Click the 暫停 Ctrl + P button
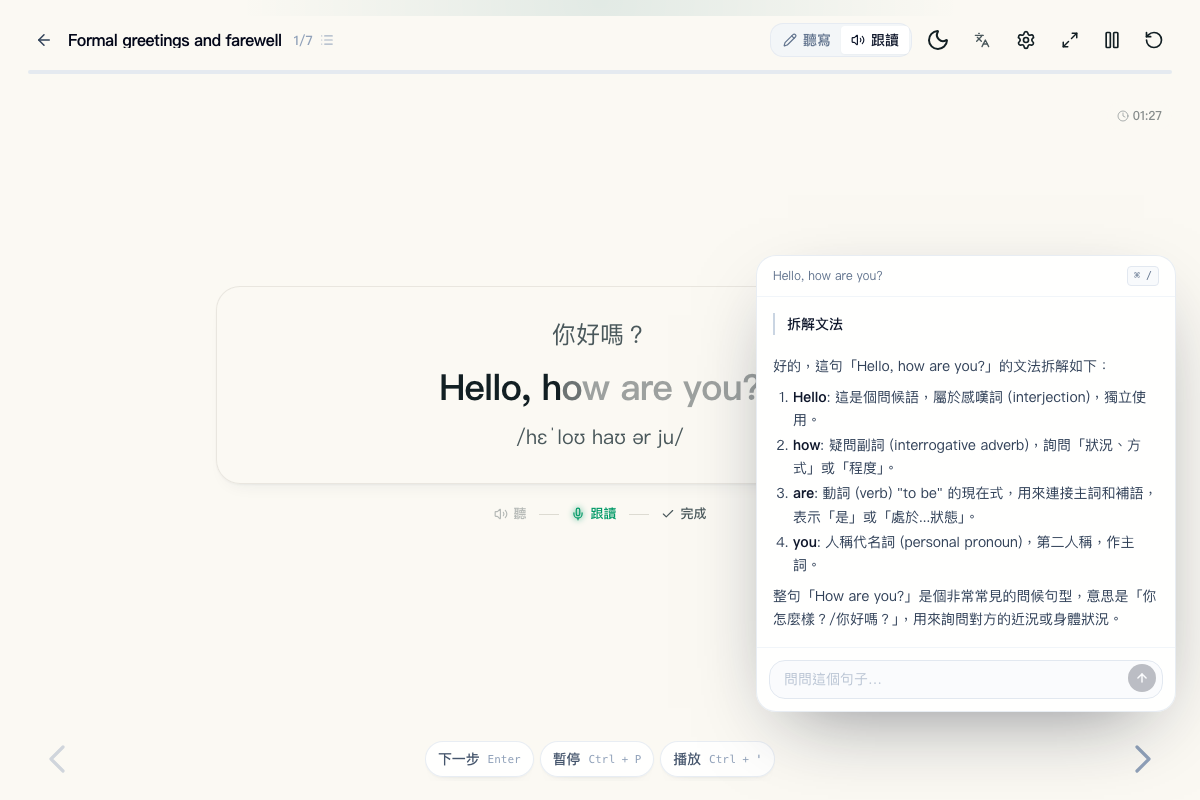 (x=597, y=759)
